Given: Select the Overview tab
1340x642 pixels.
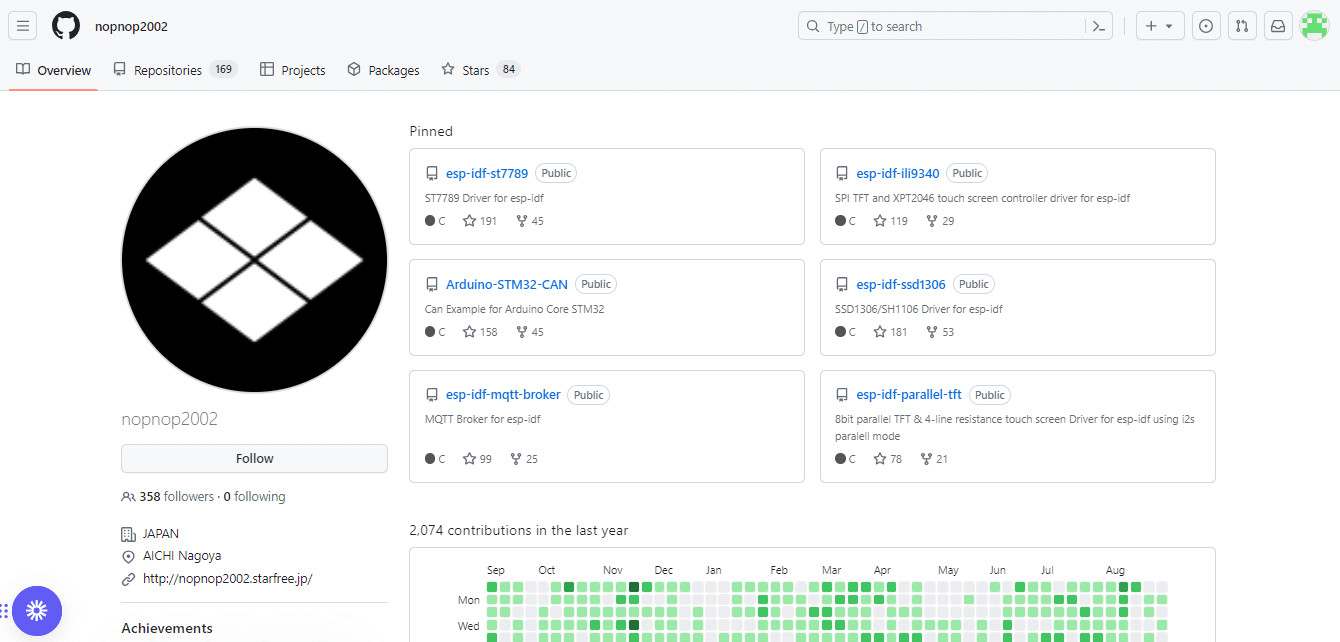Looking at the screenshot, I should click(x=54, y=70).
